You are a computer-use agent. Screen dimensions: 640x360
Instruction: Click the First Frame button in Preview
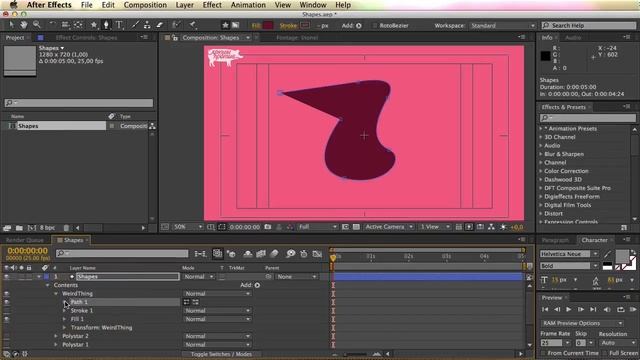point(545,309)
